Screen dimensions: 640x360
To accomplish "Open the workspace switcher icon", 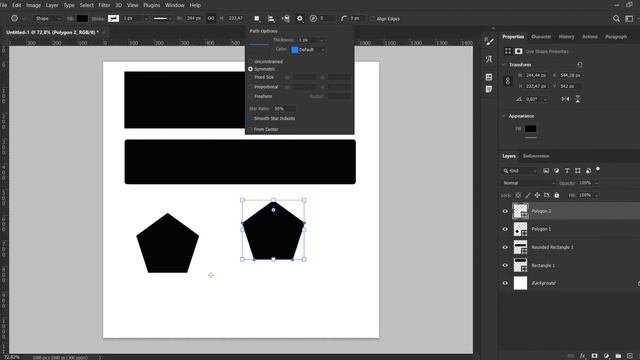I will pos(629,18).
